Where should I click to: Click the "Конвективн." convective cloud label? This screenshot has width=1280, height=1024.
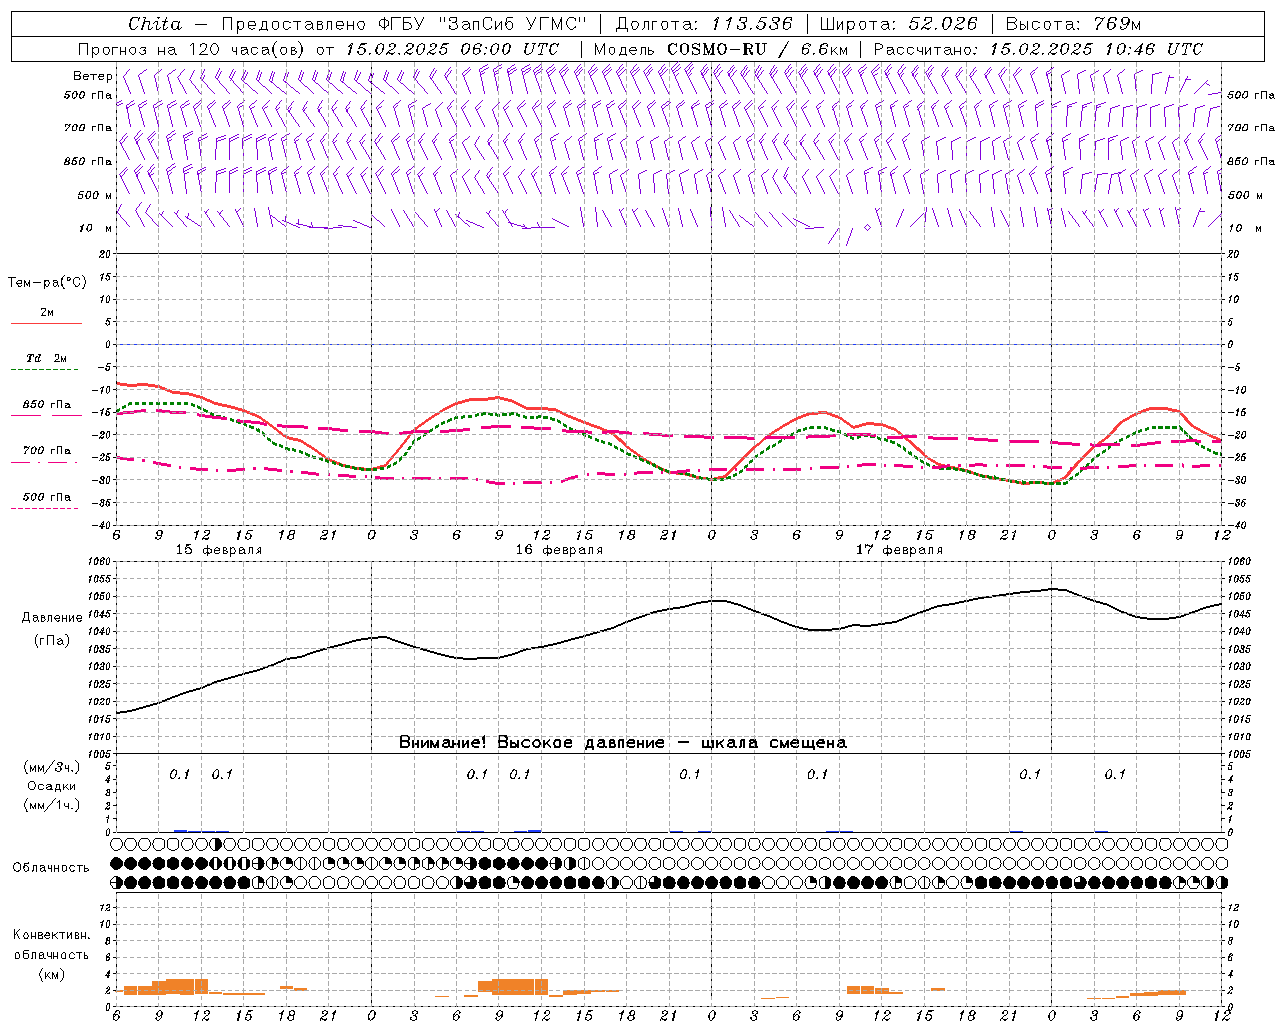tap(51, 935)
